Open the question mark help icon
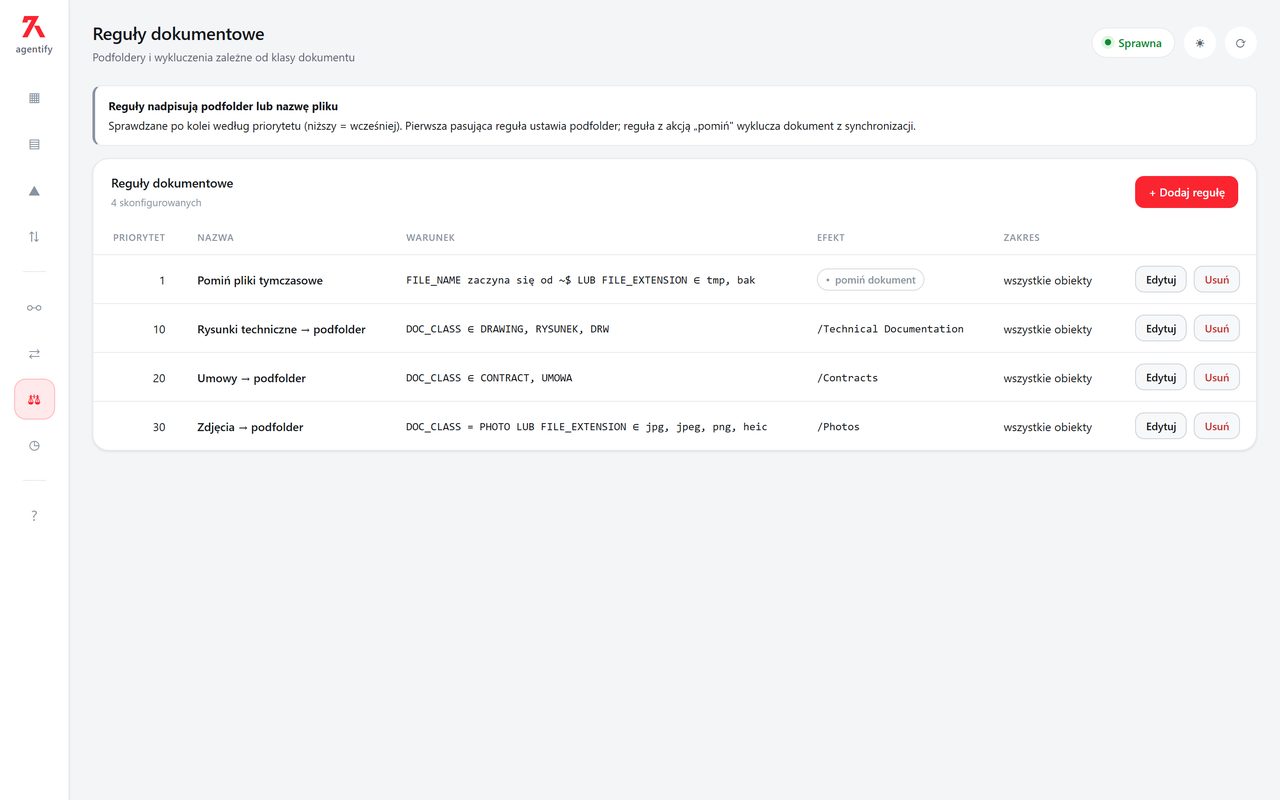The image size is (1280, 800). coord(34,516)
